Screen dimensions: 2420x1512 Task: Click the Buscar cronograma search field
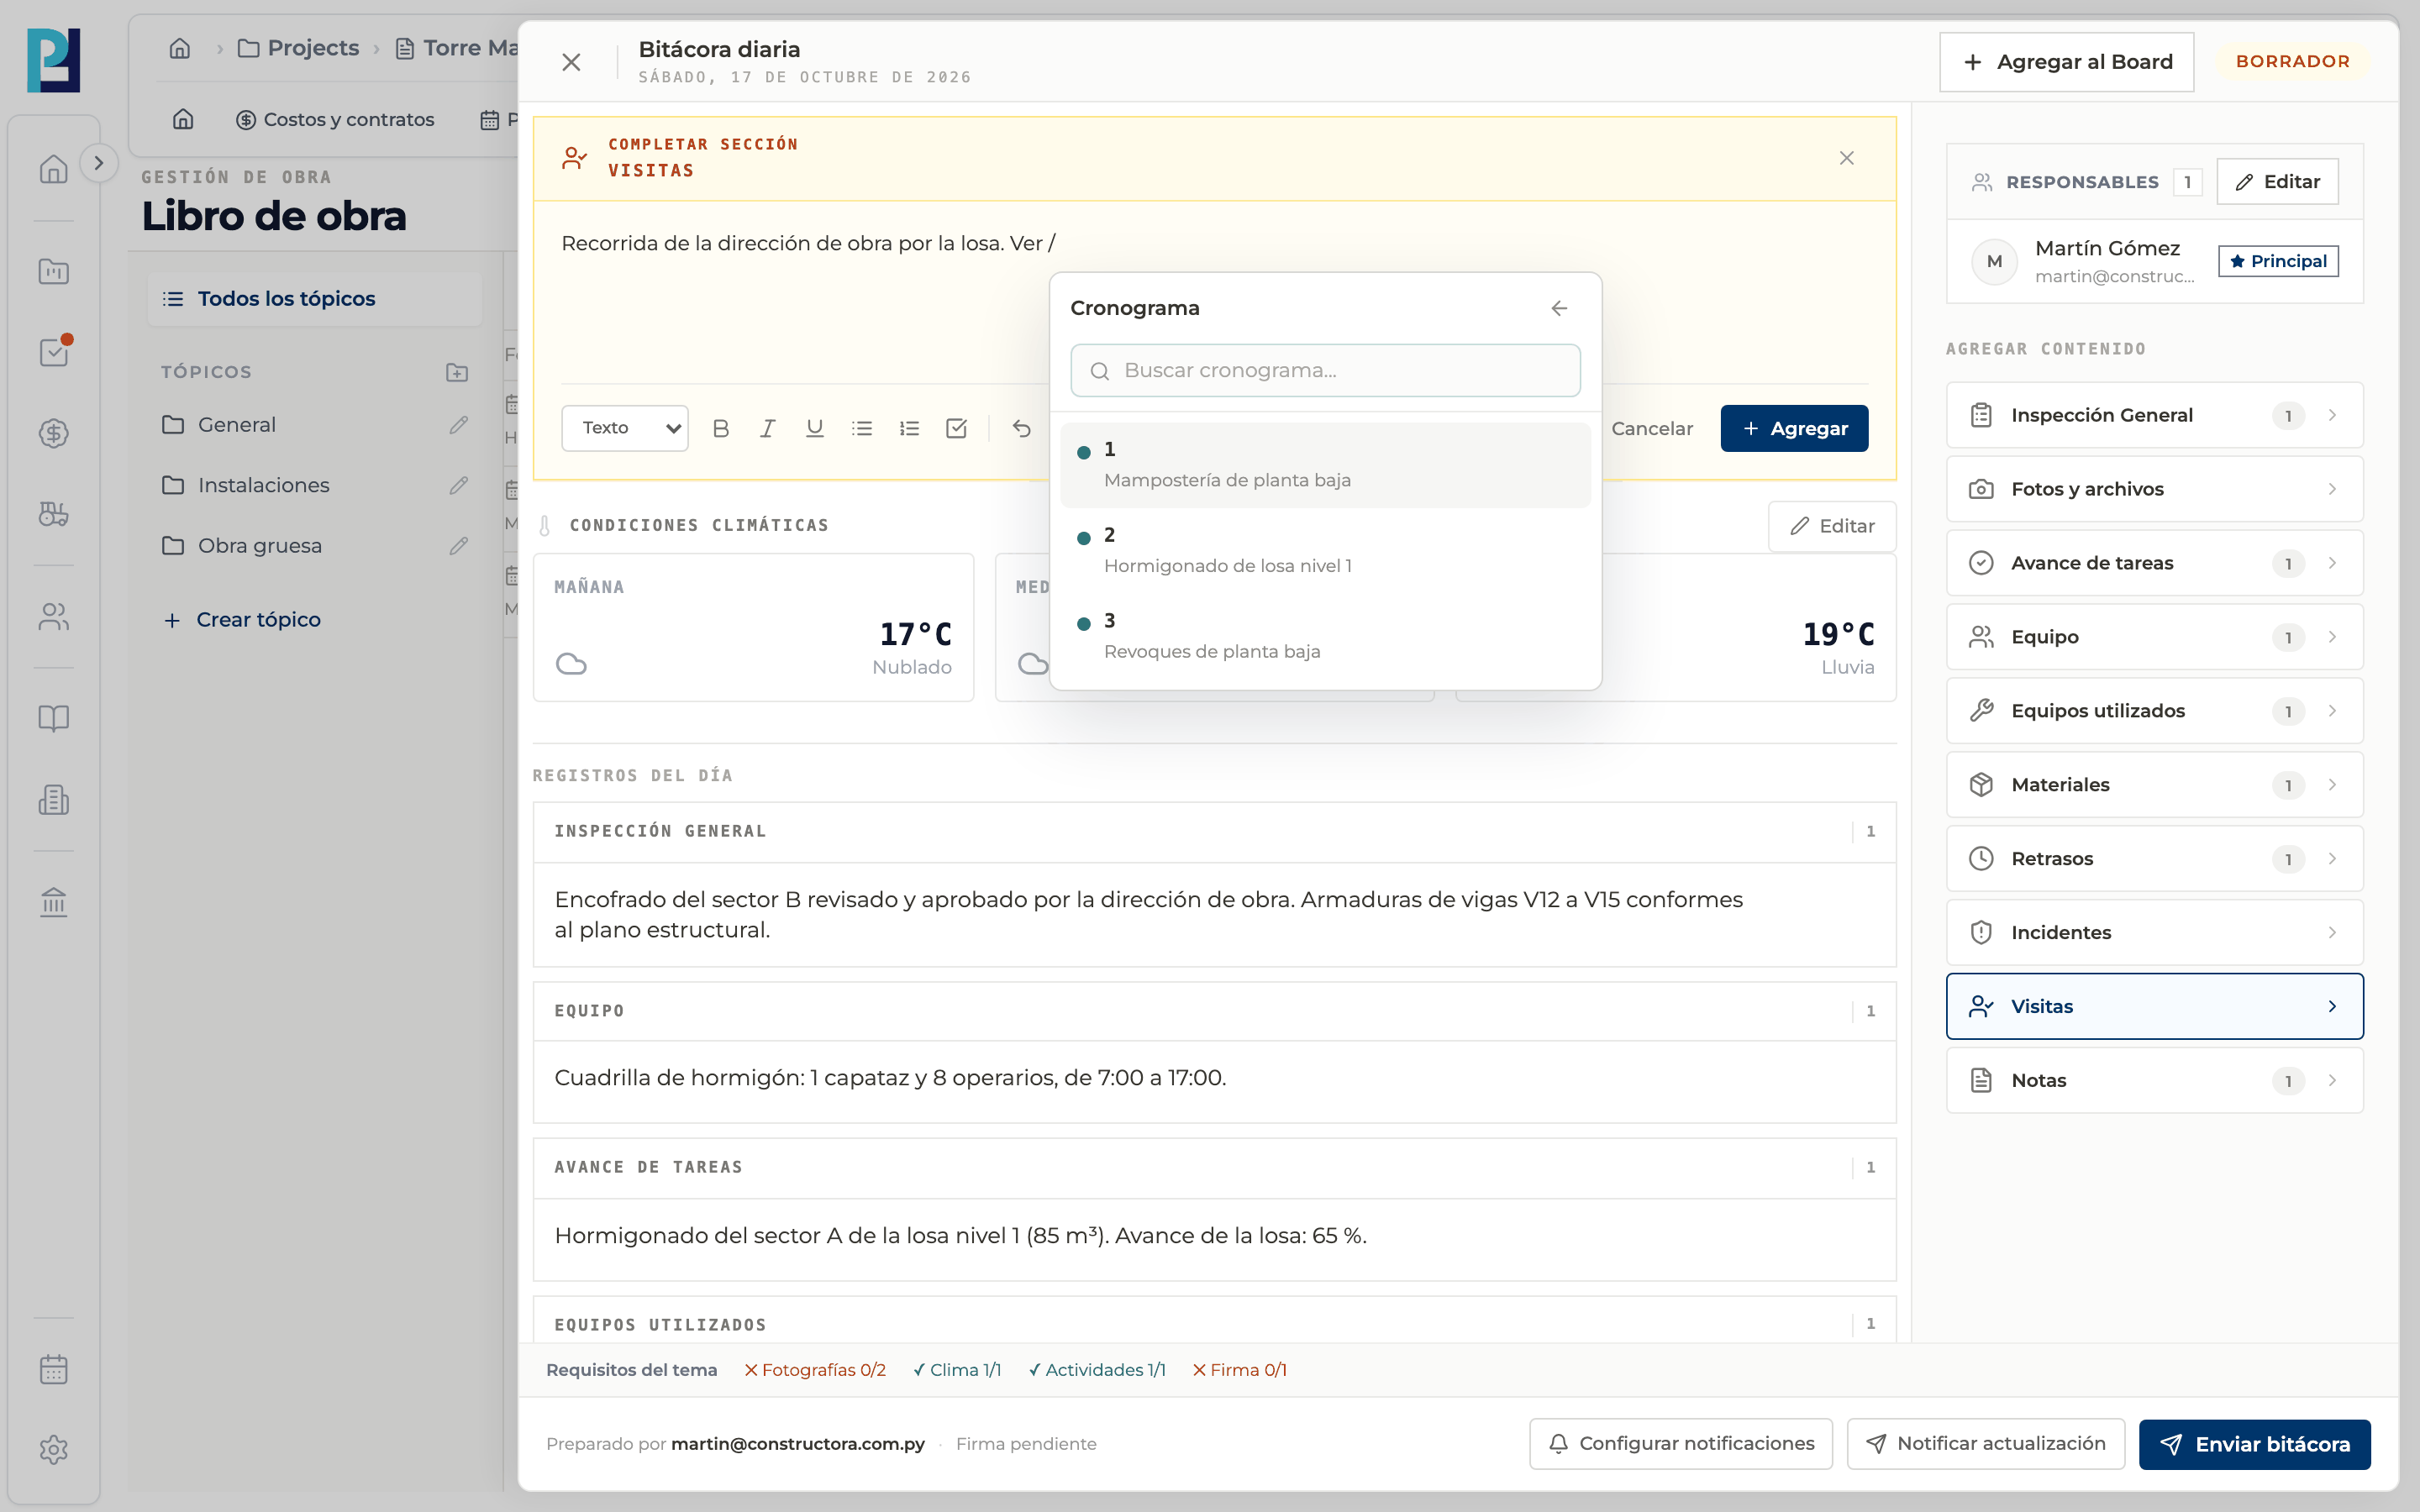point(1325,371)
